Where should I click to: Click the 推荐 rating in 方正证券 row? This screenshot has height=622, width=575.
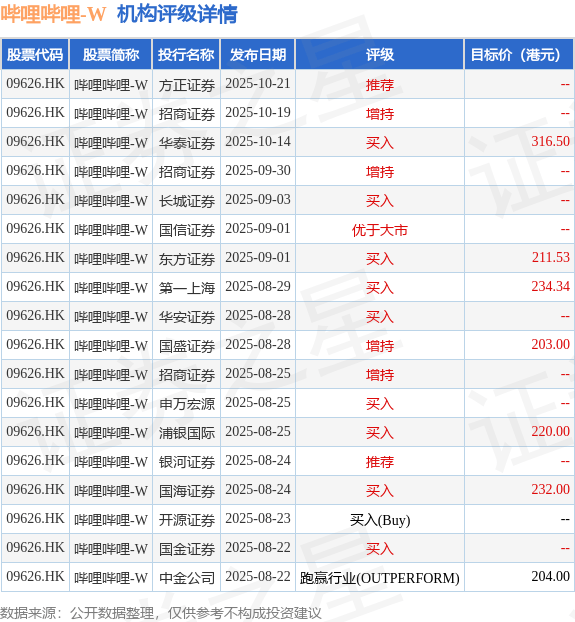click(x=380, y=85)
